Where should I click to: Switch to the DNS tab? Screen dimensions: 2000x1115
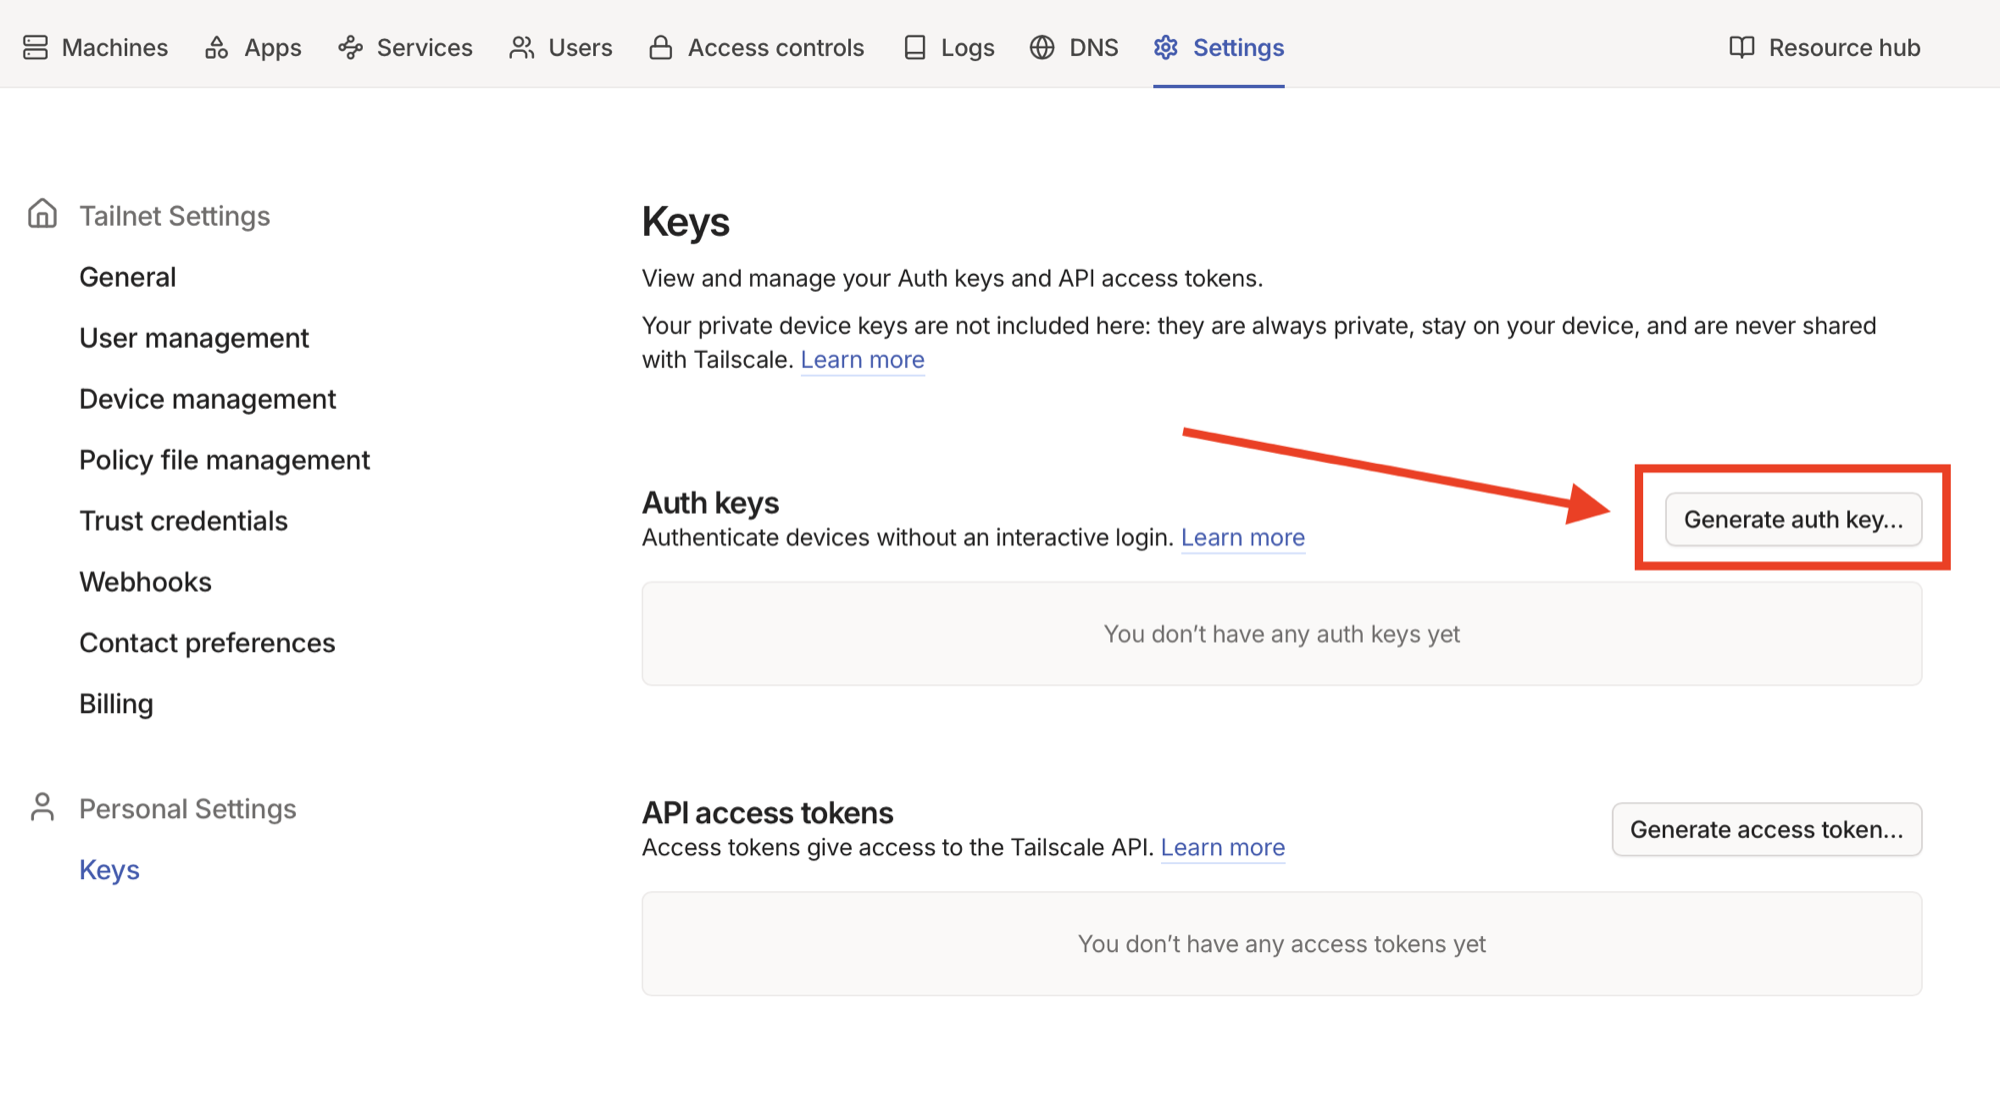[1074, 47]
